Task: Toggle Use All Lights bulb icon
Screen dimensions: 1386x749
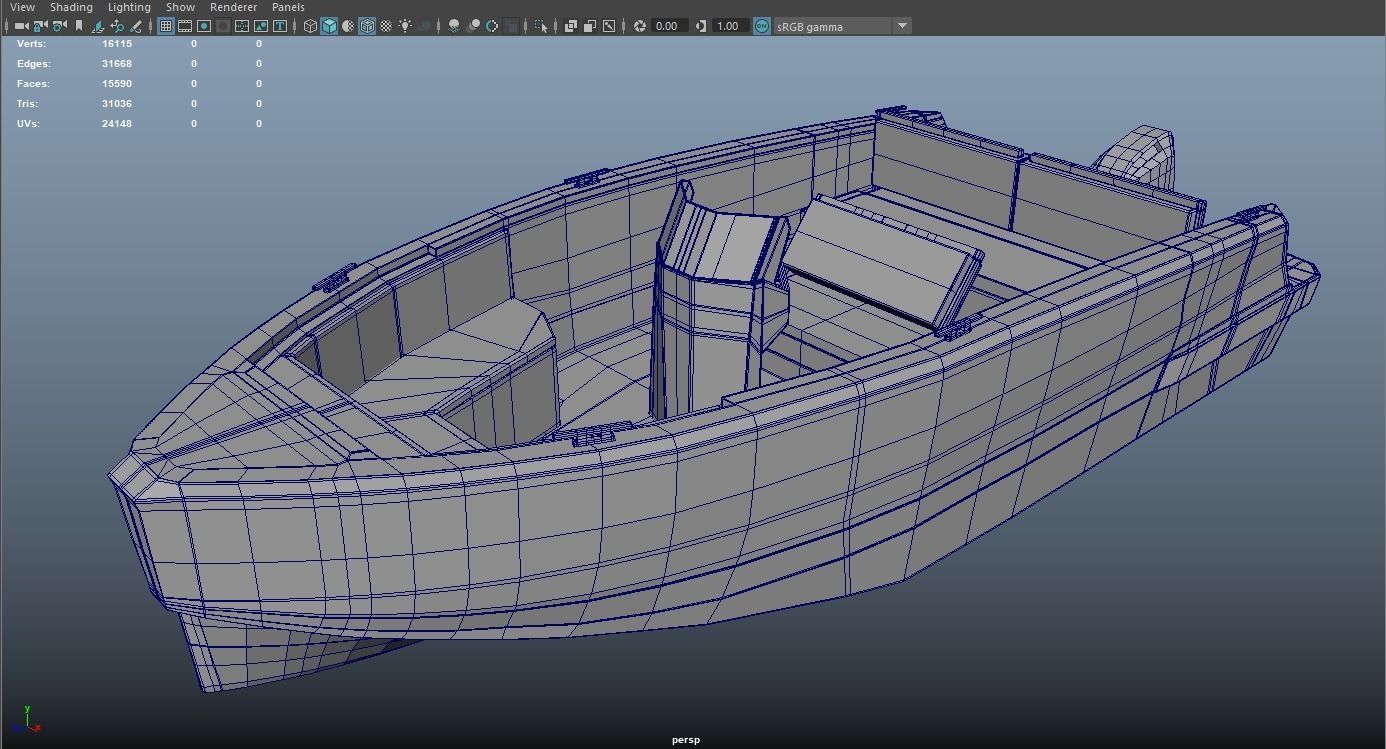Action: click(x=405, y=26)
